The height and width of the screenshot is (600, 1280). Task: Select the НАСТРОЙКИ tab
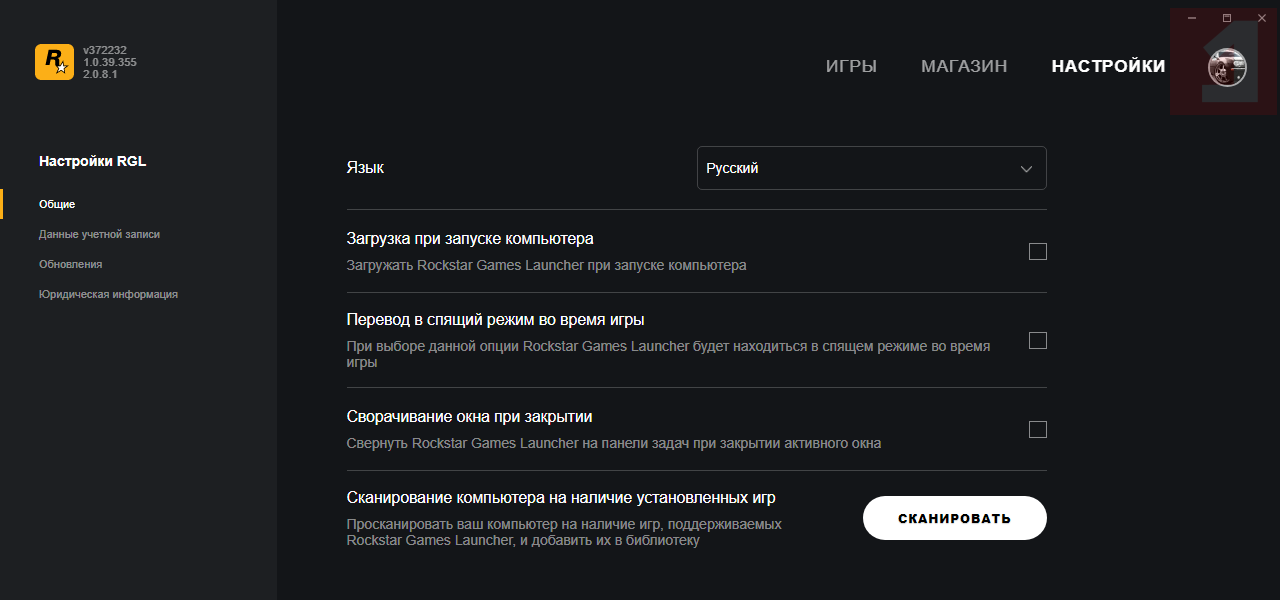tap(1108, 66)
